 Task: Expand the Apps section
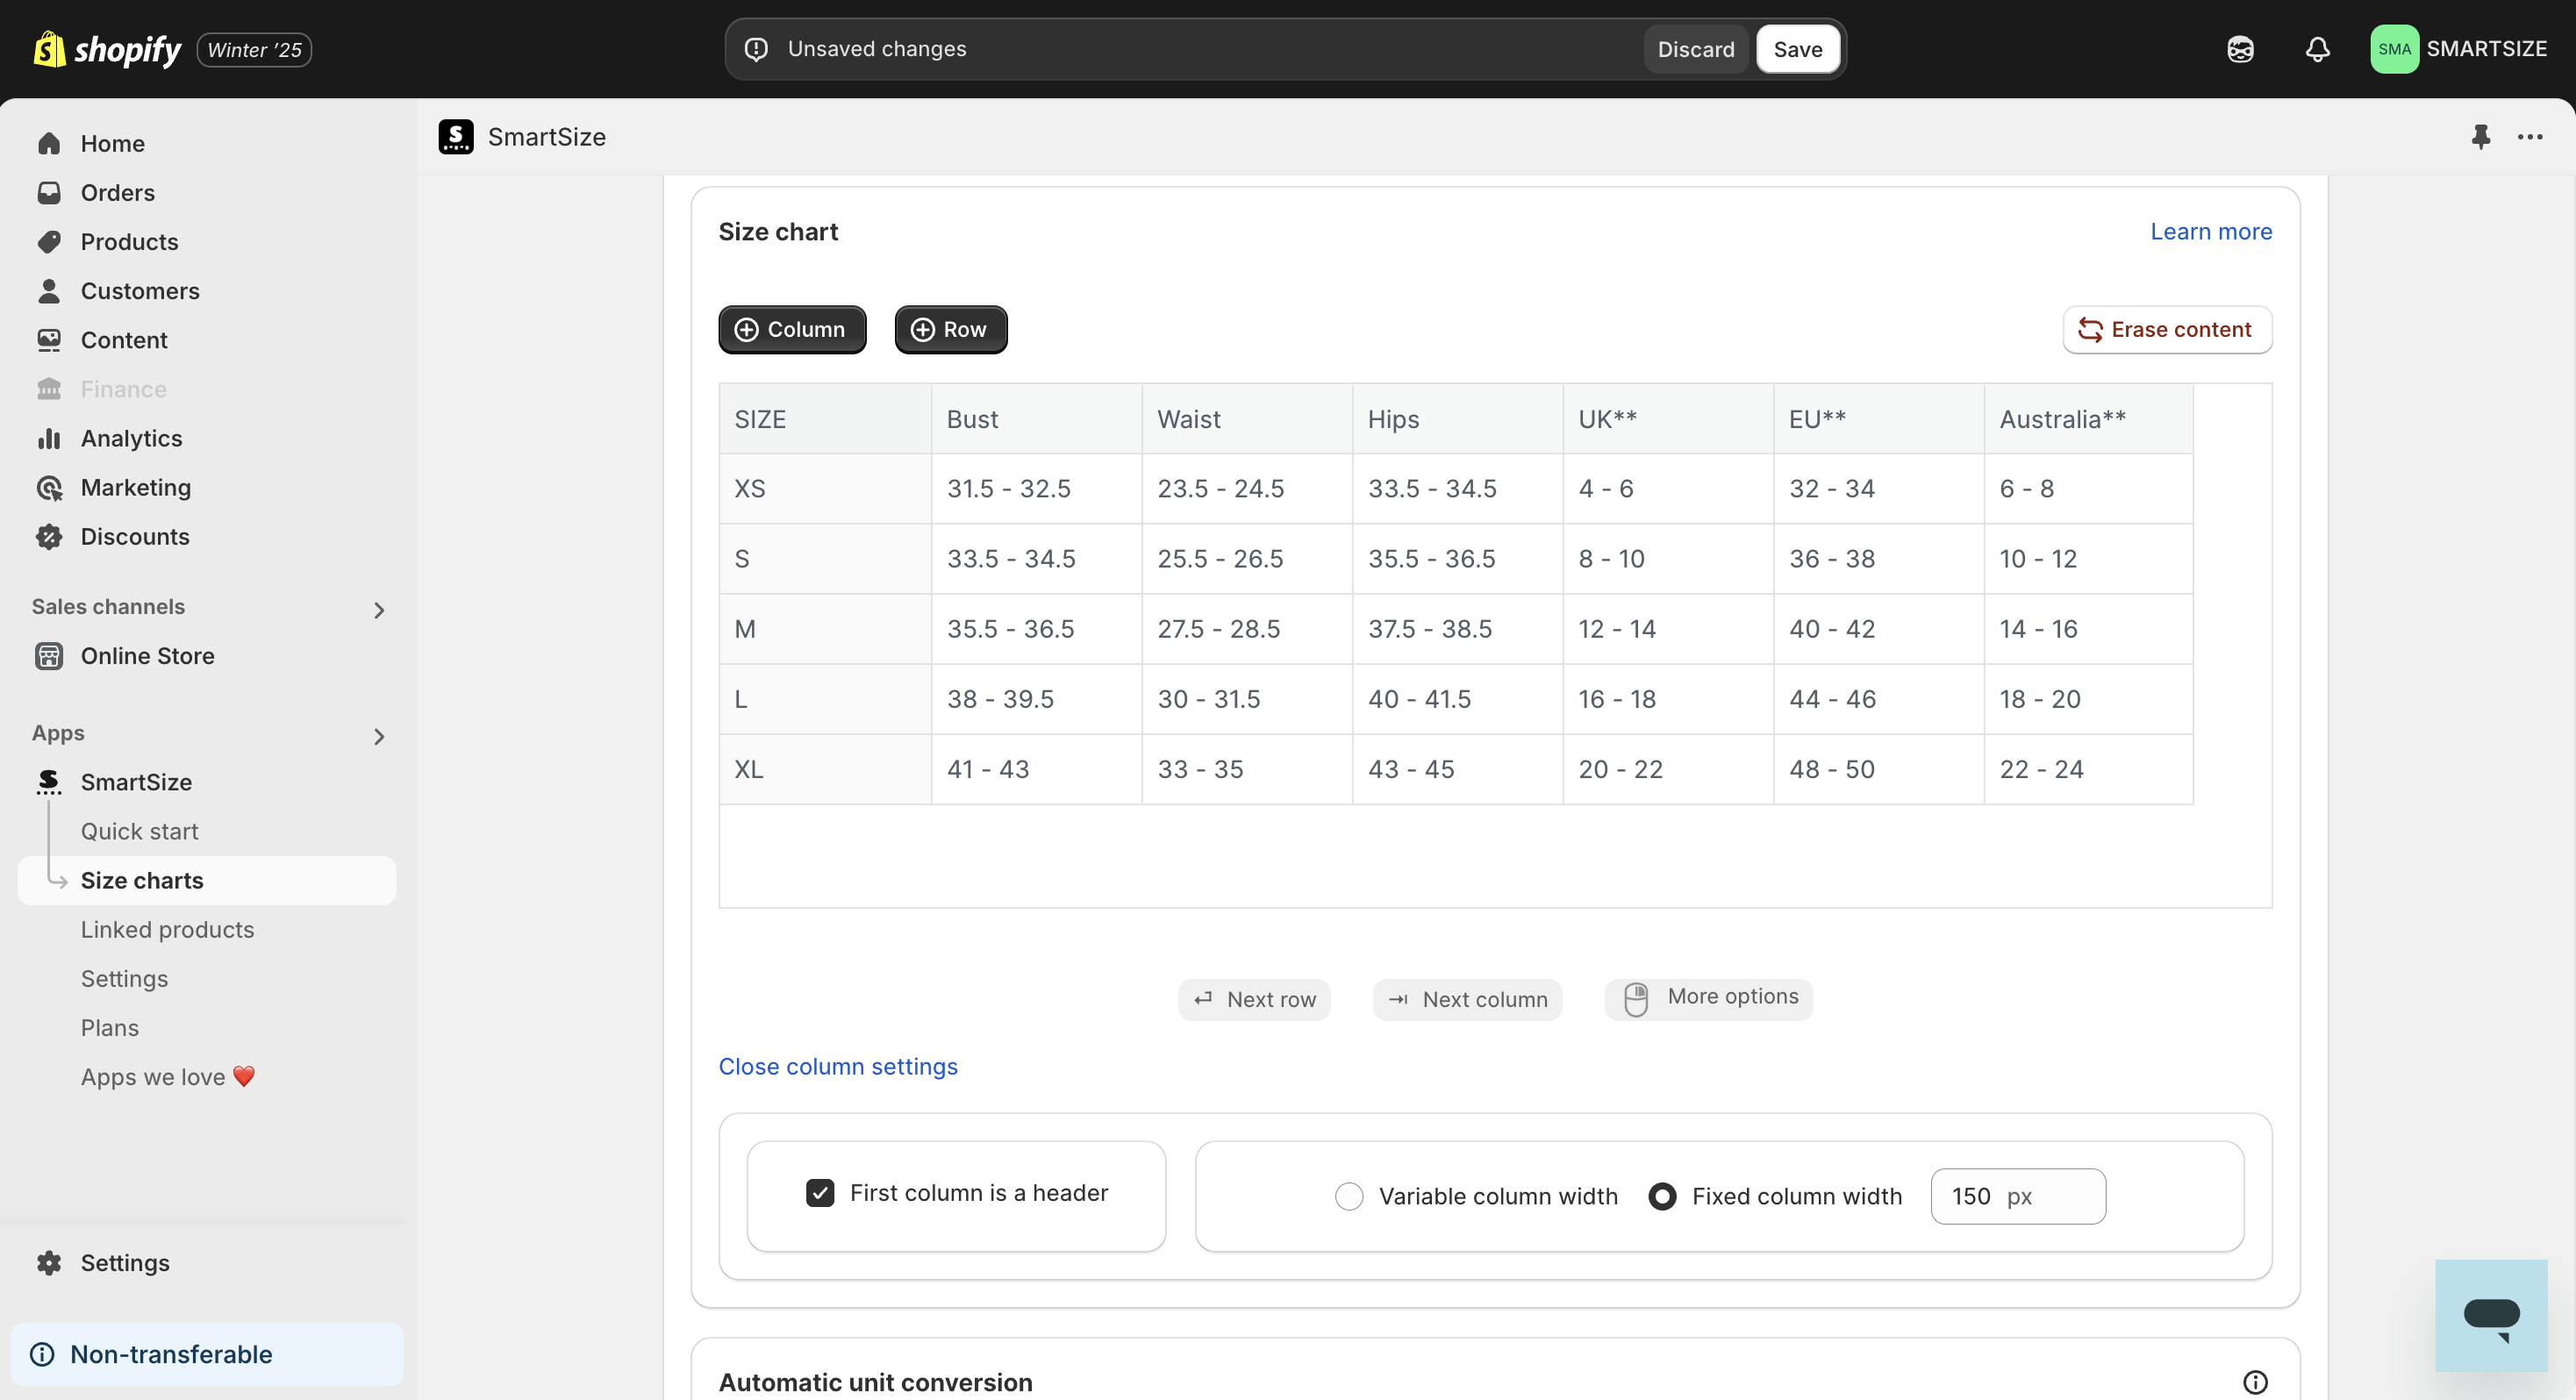coord(378,737)
